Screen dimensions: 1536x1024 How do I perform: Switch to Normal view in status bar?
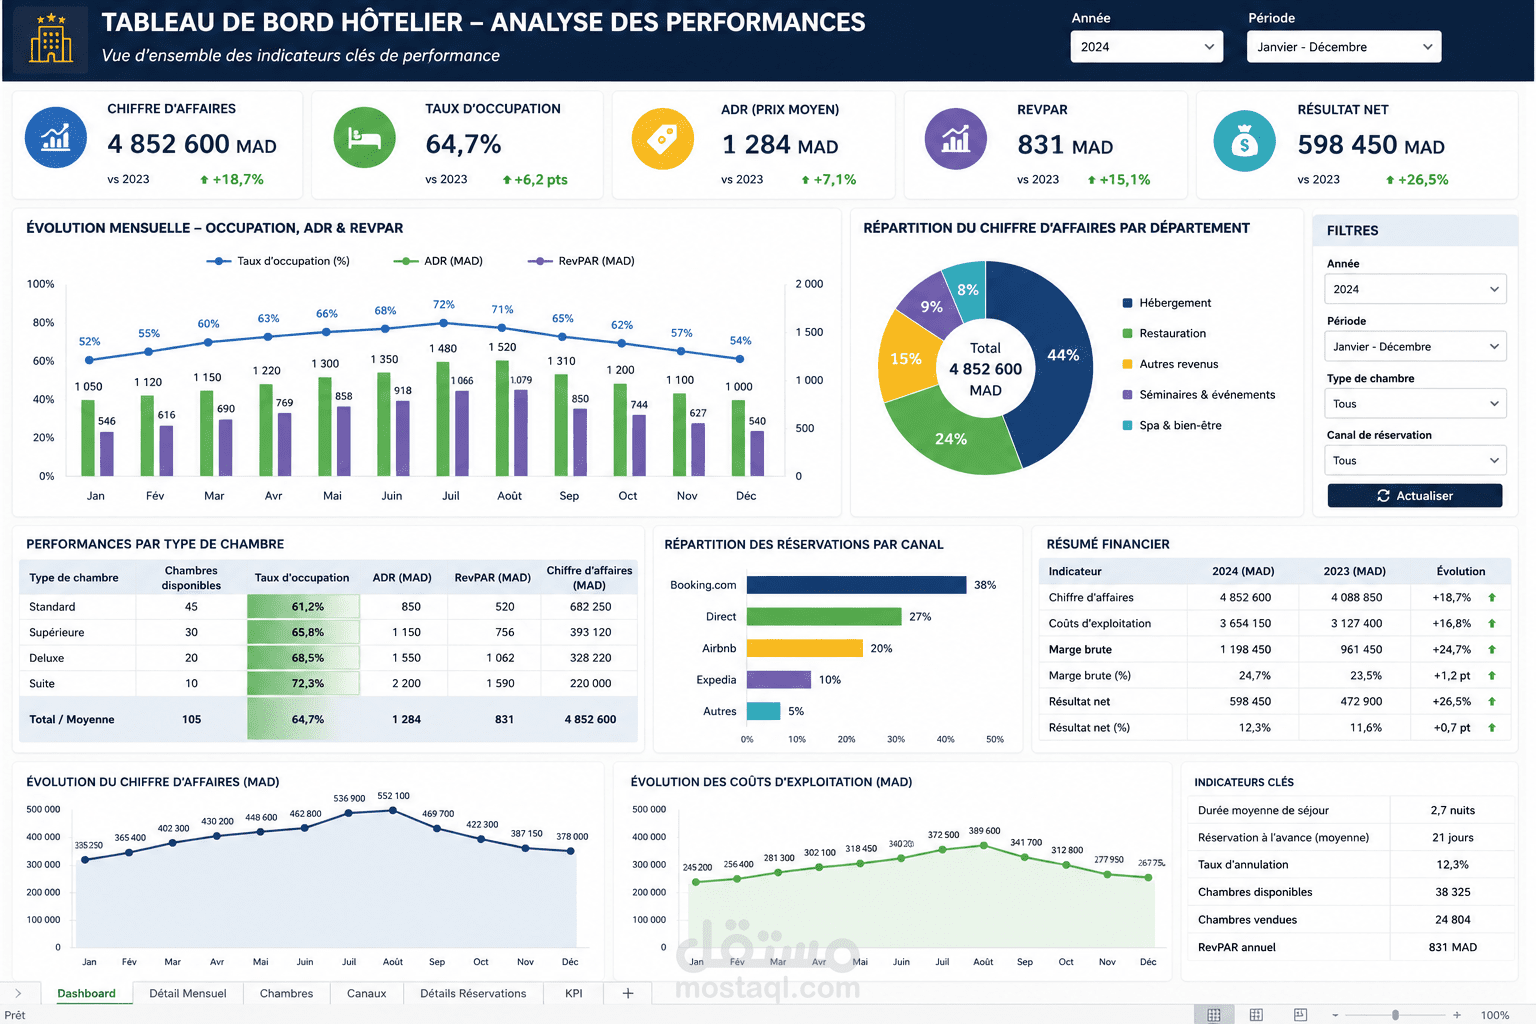click(1213, 1015)
